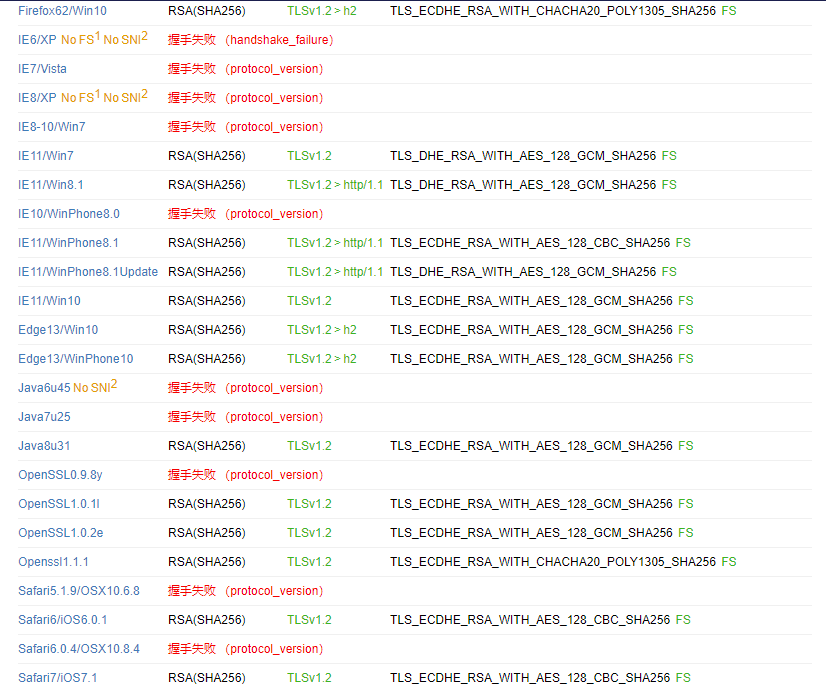The width and height of the screenshot is (826, 691).
Task: Click 'TLSv1.2' in the OpenSSL1.0.2e row
Action: tap(309, 532)
